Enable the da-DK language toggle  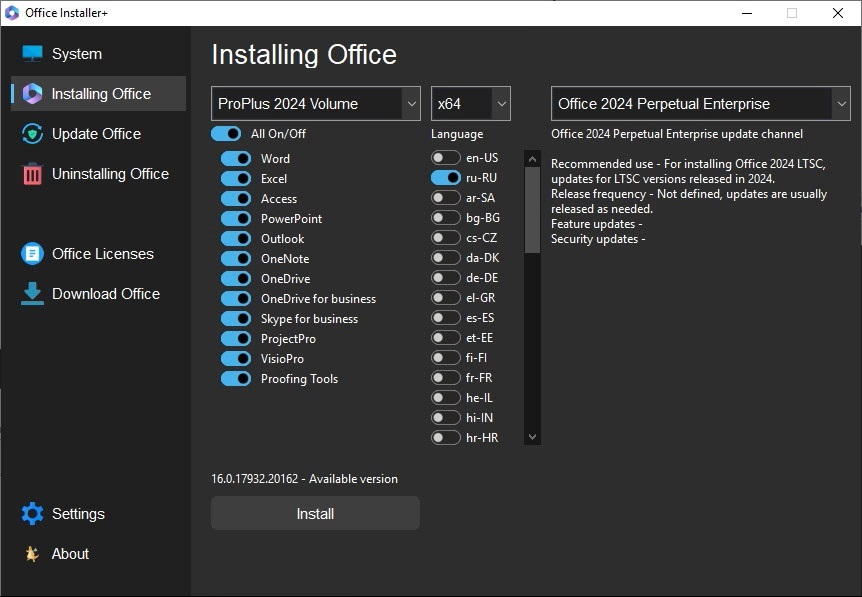446,257
